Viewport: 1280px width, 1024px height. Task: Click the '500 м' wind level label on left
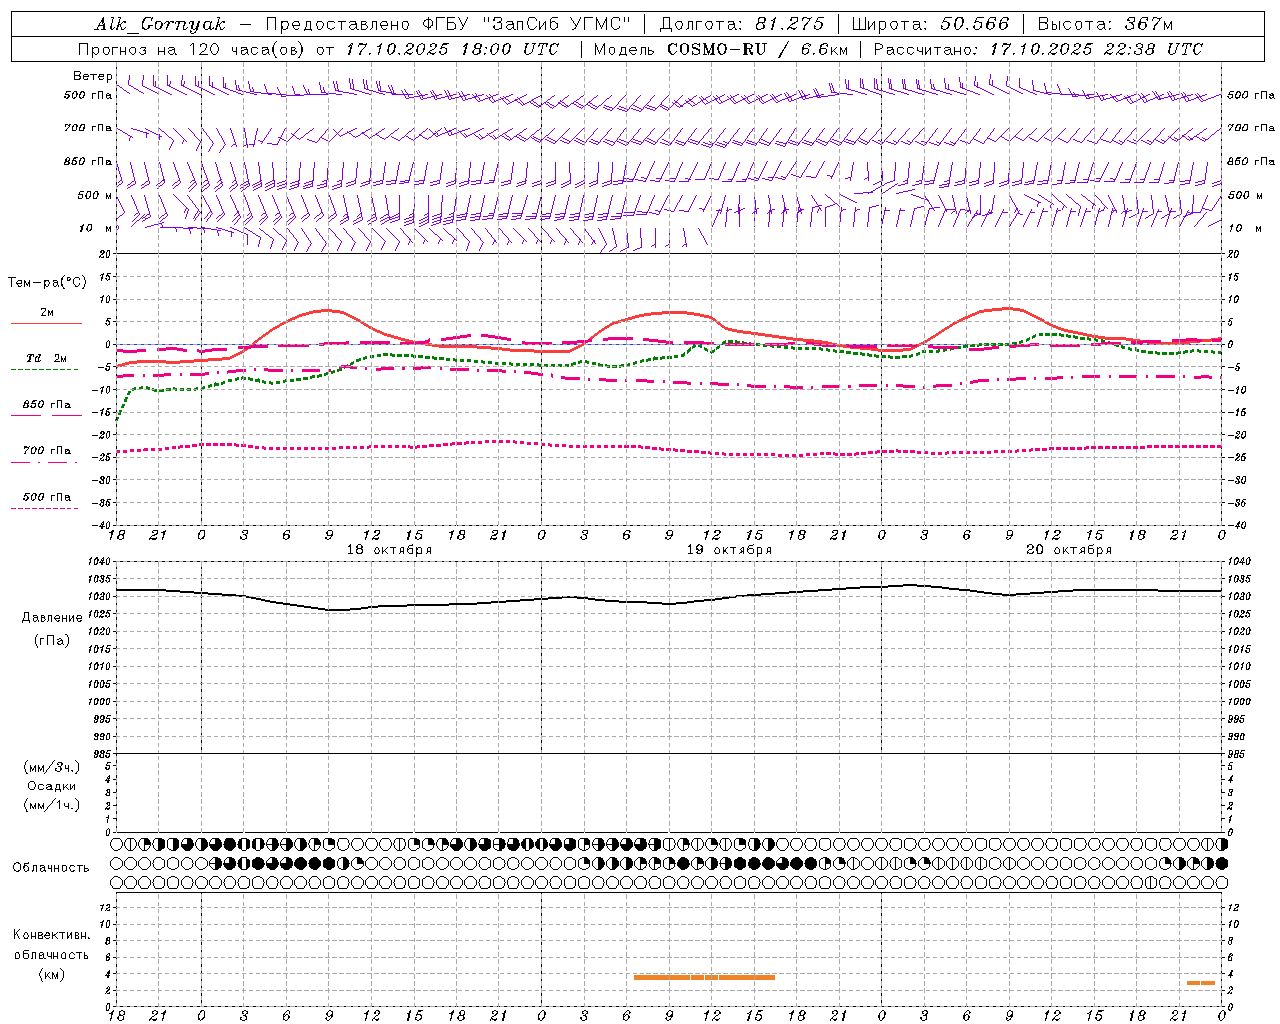pos(95,195)
